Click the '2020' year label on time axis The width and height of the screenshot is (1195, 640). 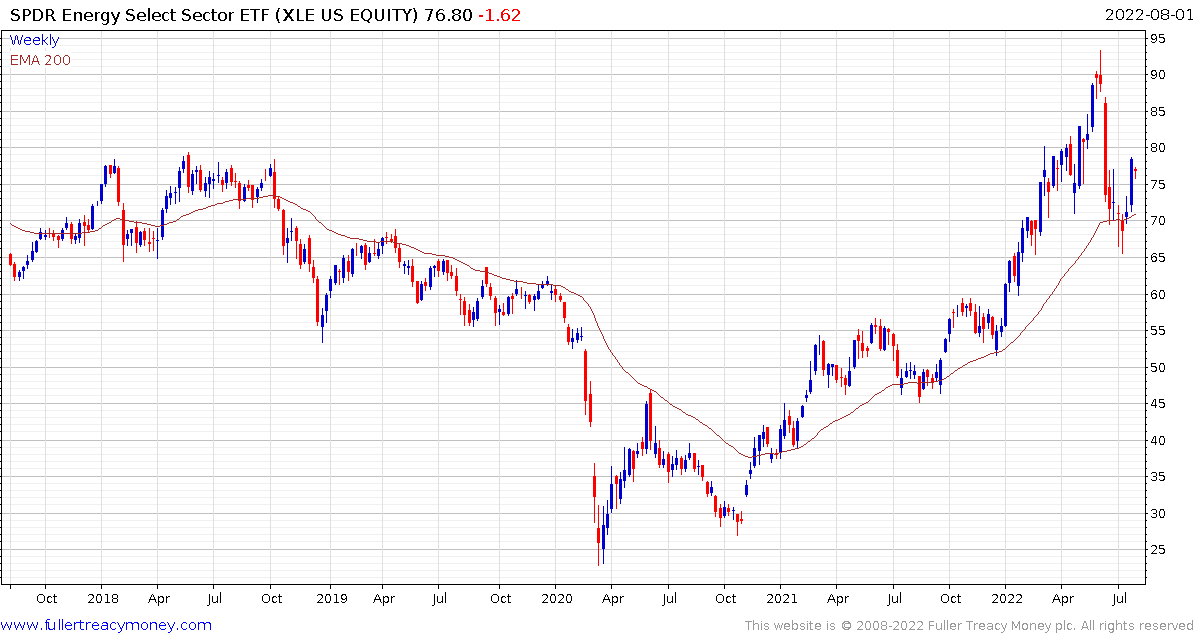pos(556,598)
